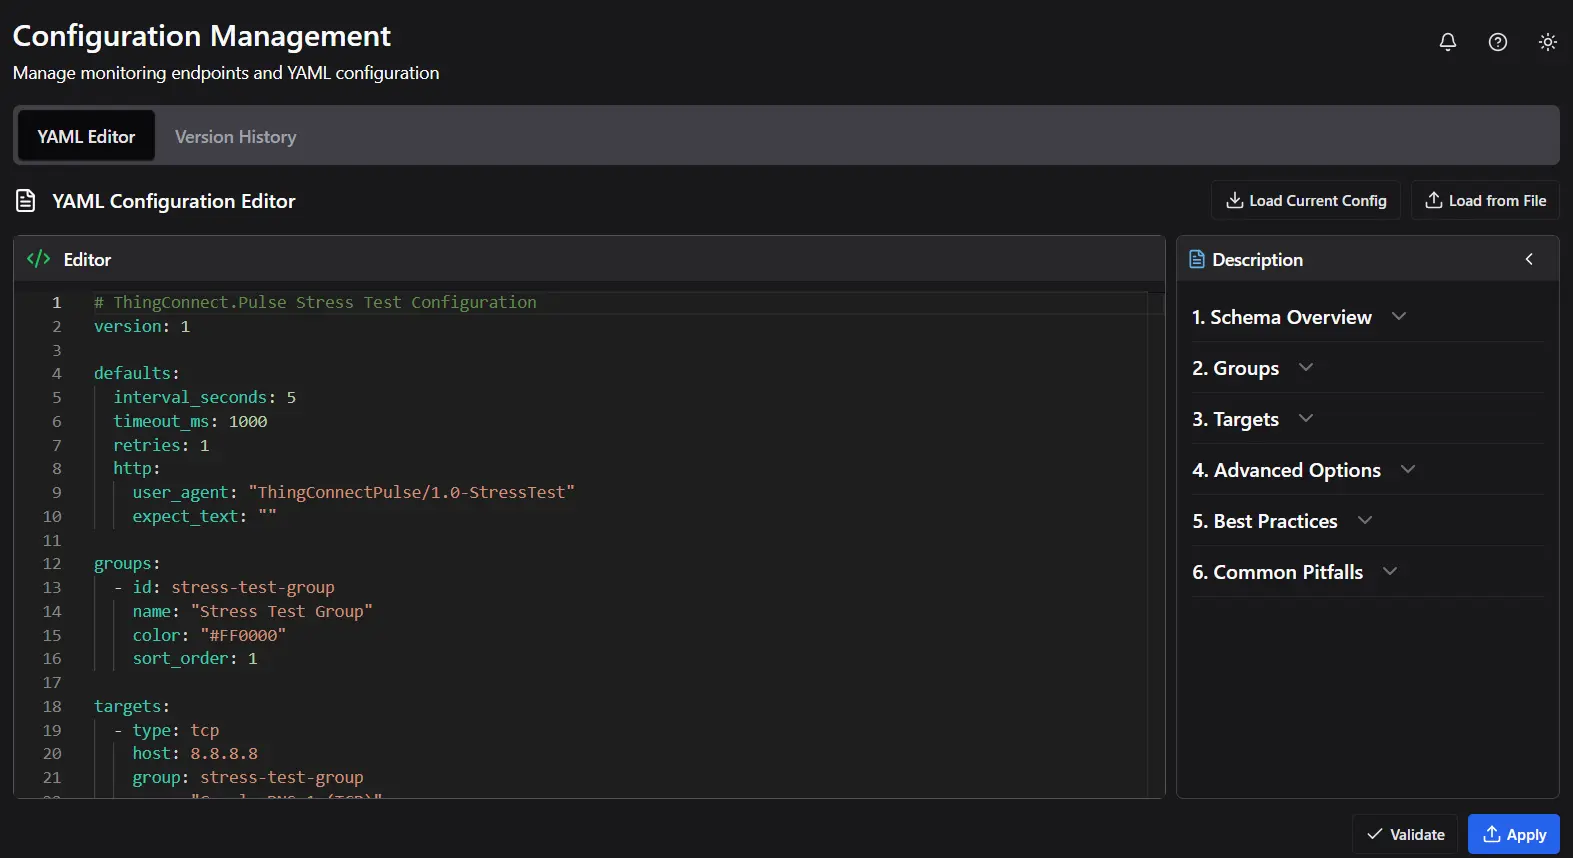Collapse the Description panel with arrow icon

point(1528,259)
